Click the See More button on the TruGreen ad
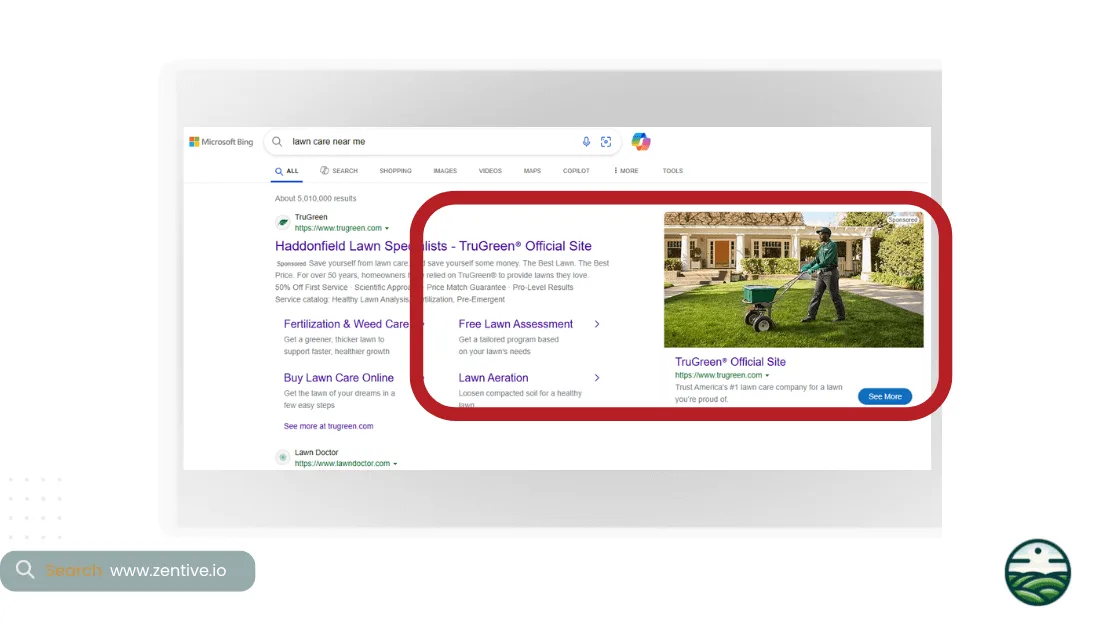The width and height of the screenshot is (1100, 628). coord(884,396)
